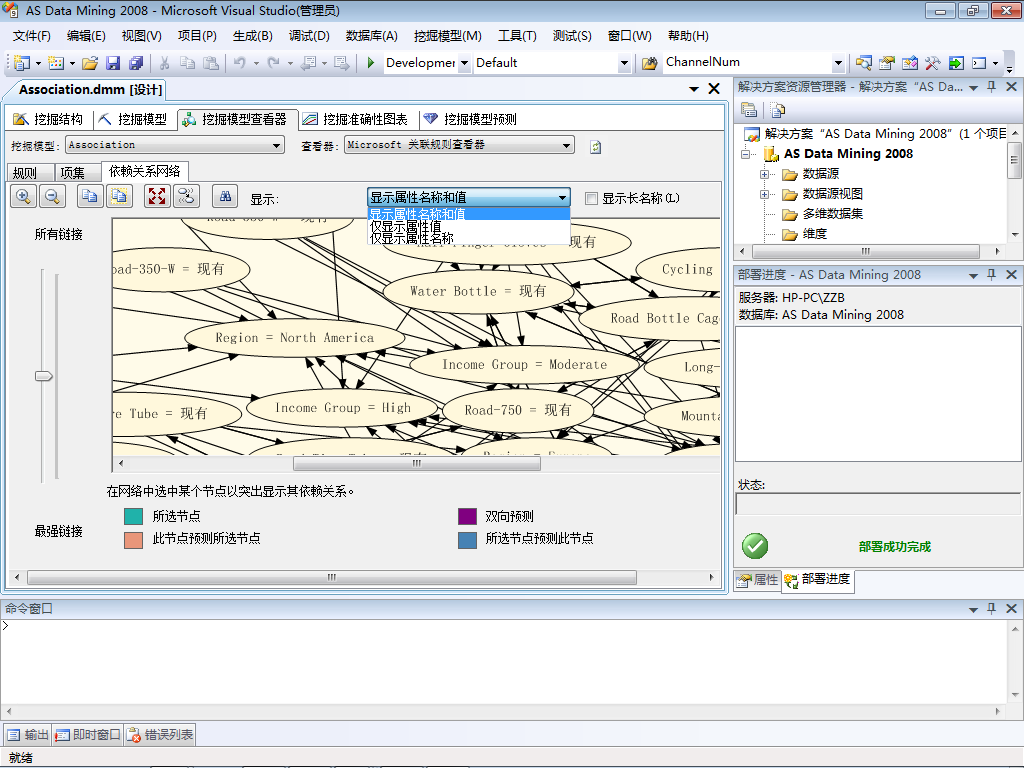Click the Open File folder icon

click(90, 63)
